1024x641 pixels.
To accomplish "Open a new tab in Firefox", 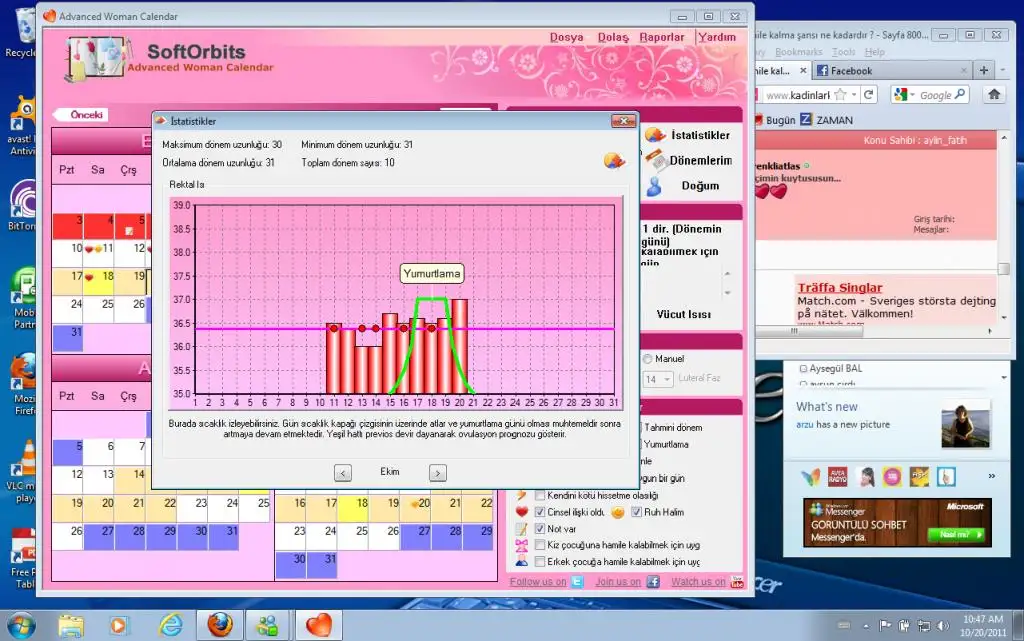I will pyautogui.click(x=984, y=70).
